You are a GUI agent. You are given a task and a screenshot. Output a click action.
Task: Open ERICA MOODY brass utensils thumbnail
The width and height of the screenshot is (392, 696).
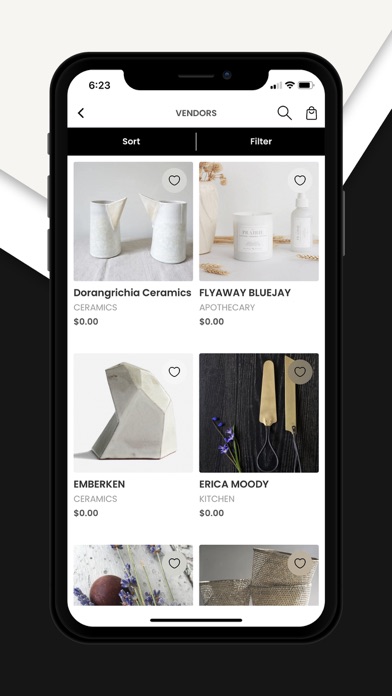[259, 413]
